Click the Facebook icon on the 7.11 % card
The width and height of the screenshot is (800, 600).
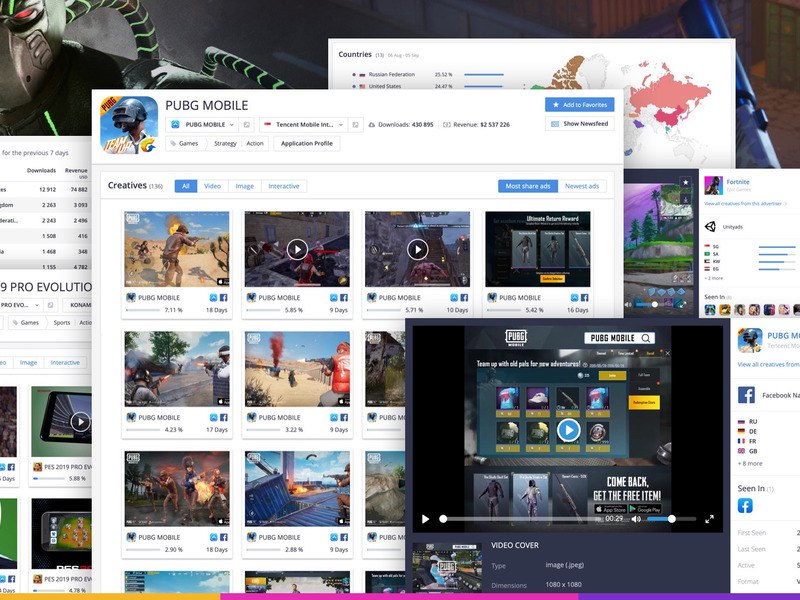tap(223, 297)
